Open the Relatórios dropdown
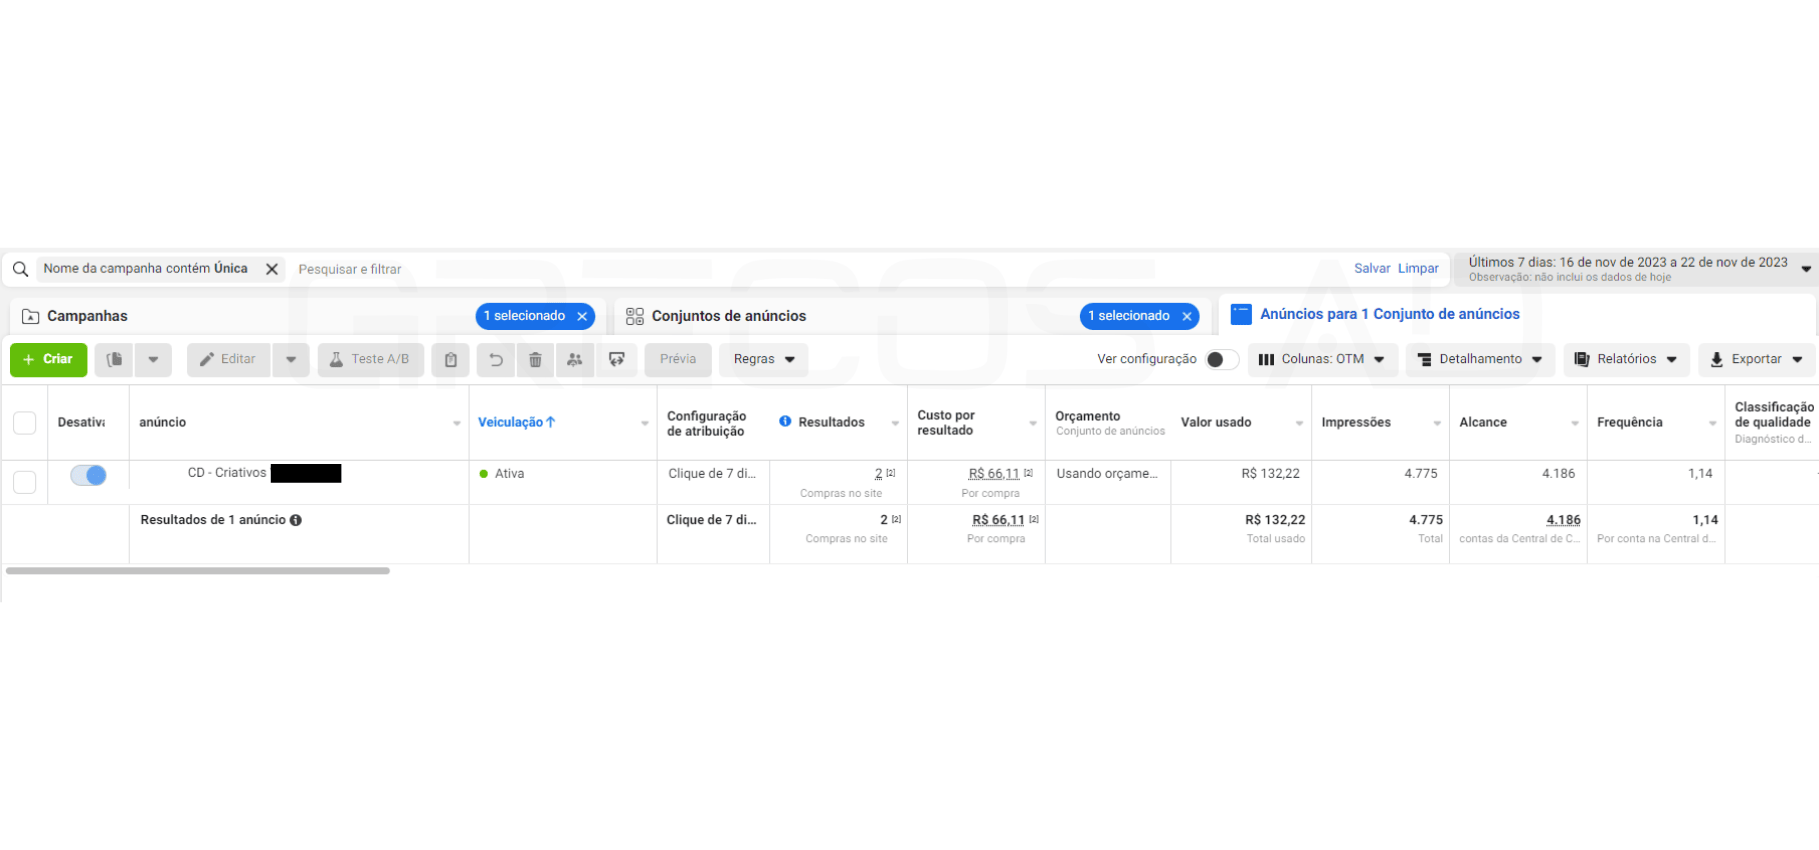1819x850 pixels. click(1626, 359)
